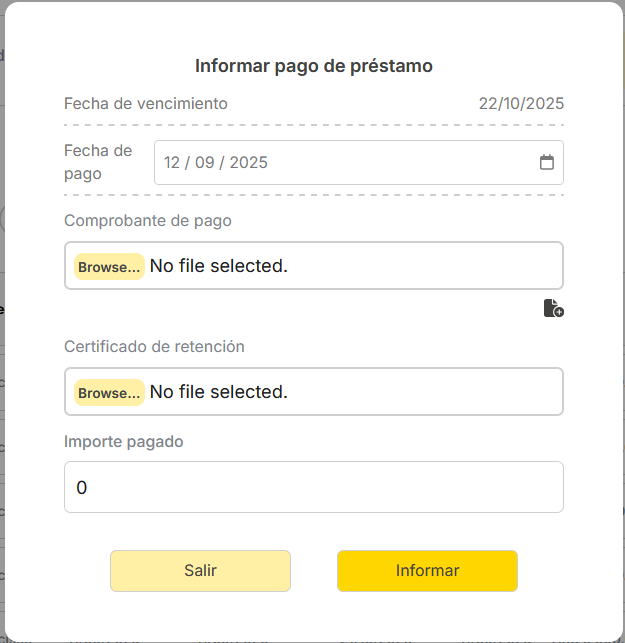Click the due date value 22/10/2025

point(521,103)
